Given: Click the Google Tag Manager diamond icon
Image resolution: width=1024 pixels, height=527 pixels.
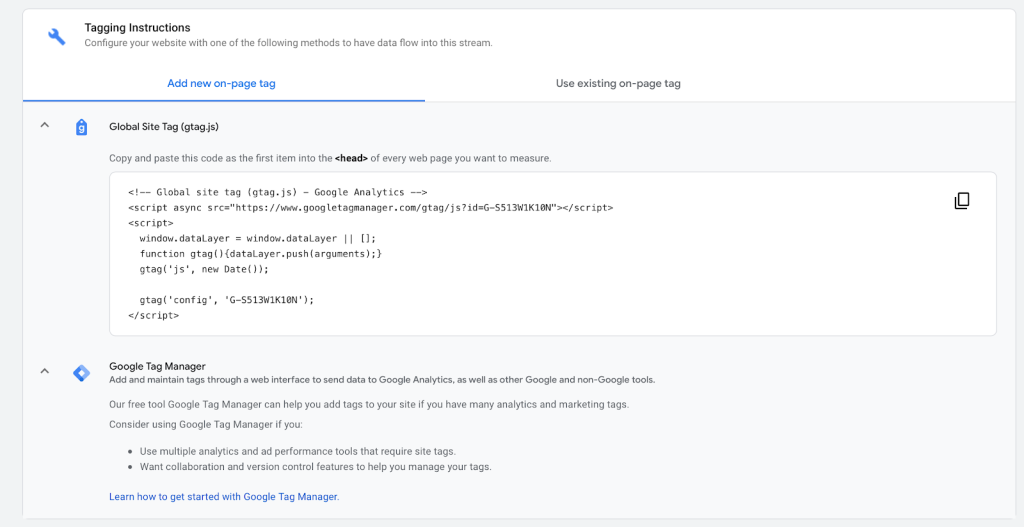Looking at the screenshot, I should point(81,373).
